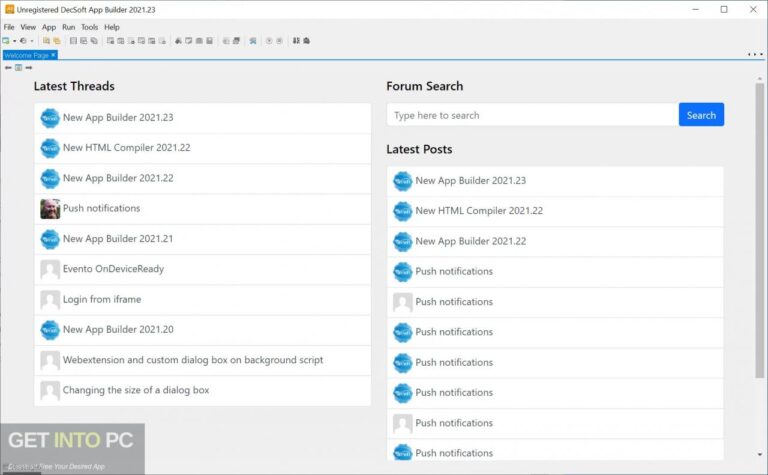This screenshot has width=768, height=475.
Task: Click the scrollbar down arrow
Action: [760, 454]
